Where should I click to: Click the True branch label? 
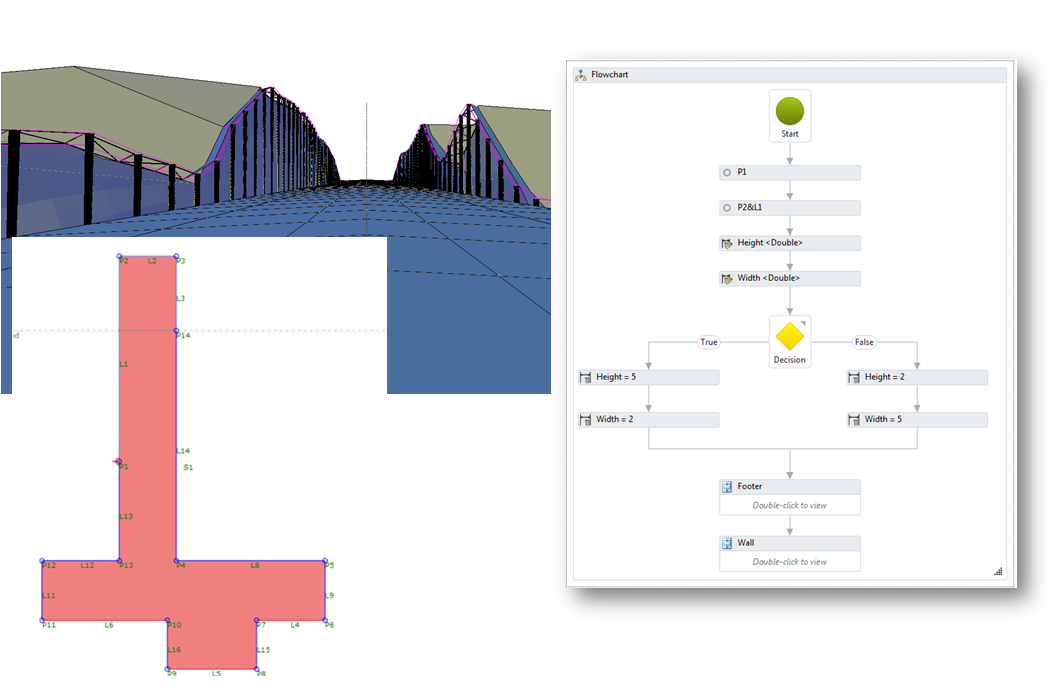click(708, 342)
